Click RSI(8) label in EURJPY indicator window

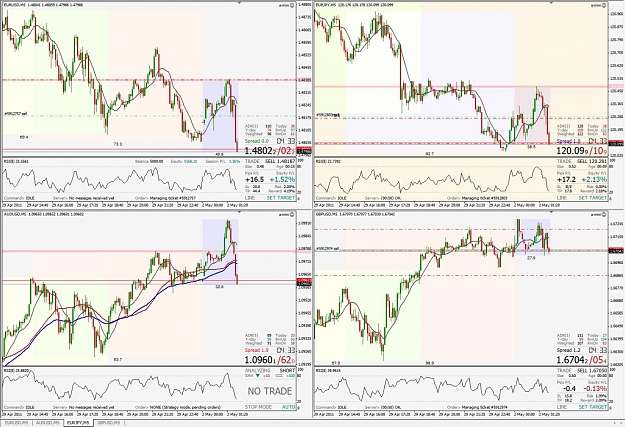pos(327,161)
